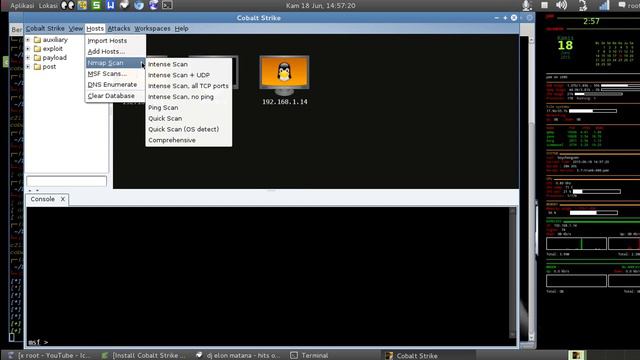Open the Cobalt Strike menu
The image size is (640, 360).
coord(45,29)
